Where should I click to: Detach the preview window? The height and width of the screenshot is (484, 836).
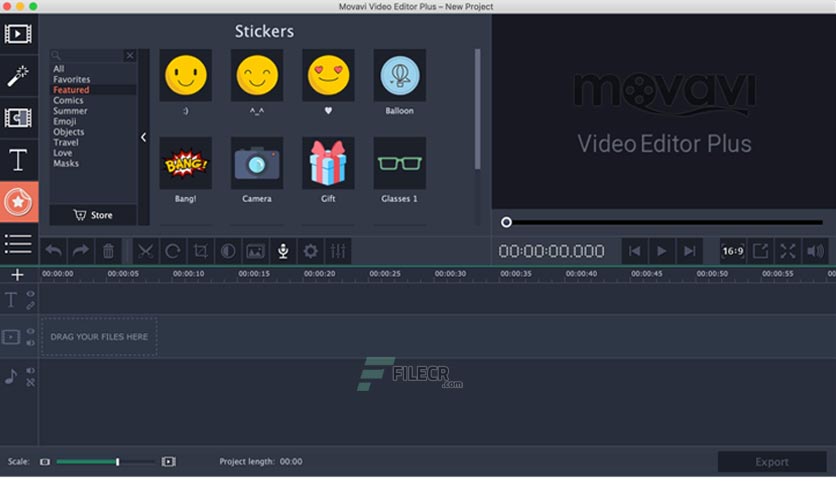tap(760, 251)
